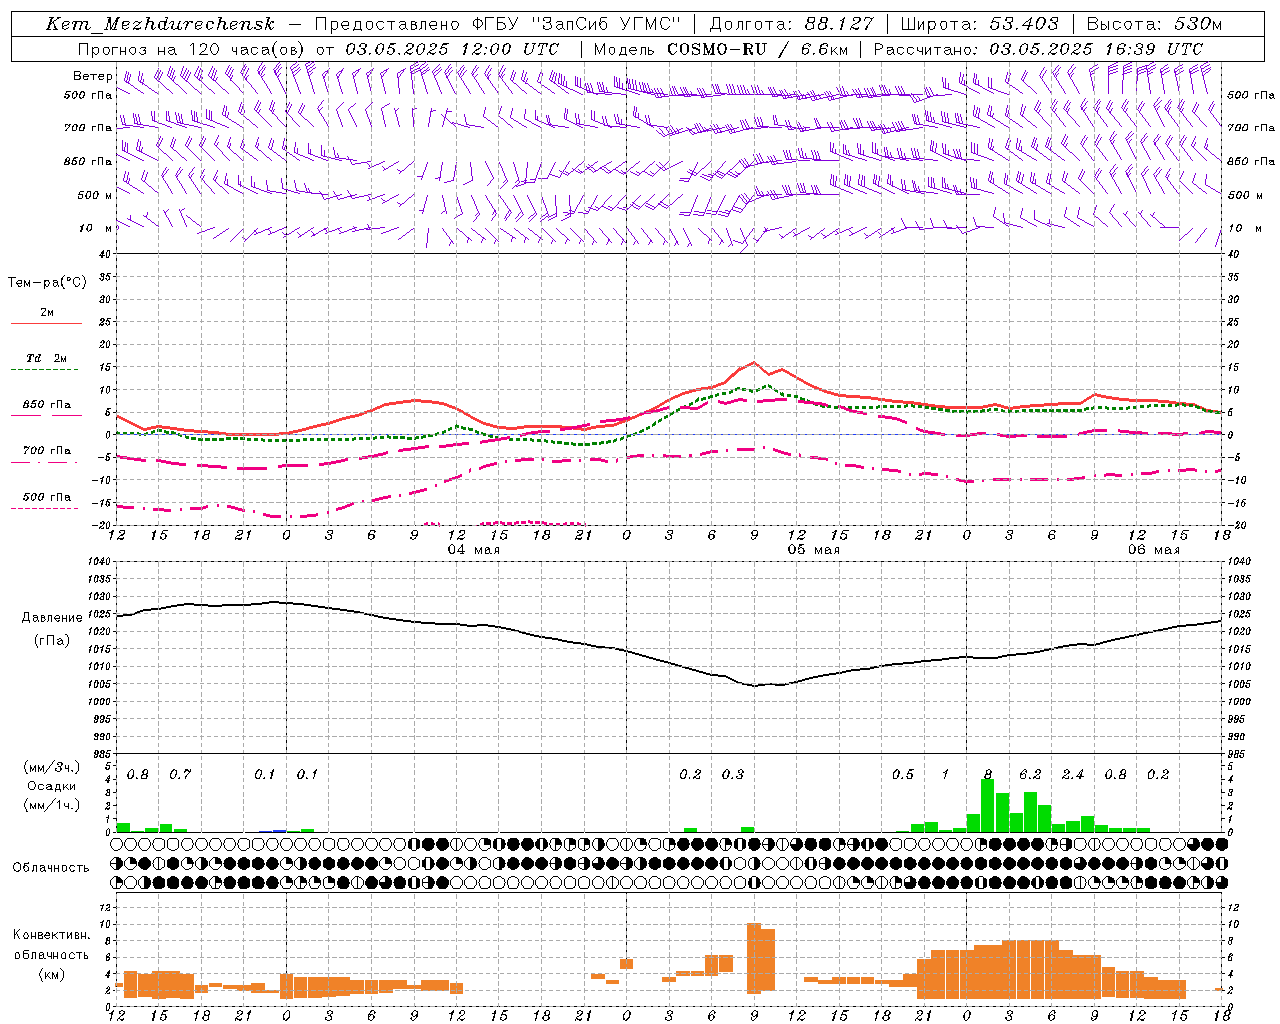The height and width of the screenshot is (1024, 1280).
Task: Click the elevation label Высота: 530м
Action: pyautogui.click(x=1153, y=24)
